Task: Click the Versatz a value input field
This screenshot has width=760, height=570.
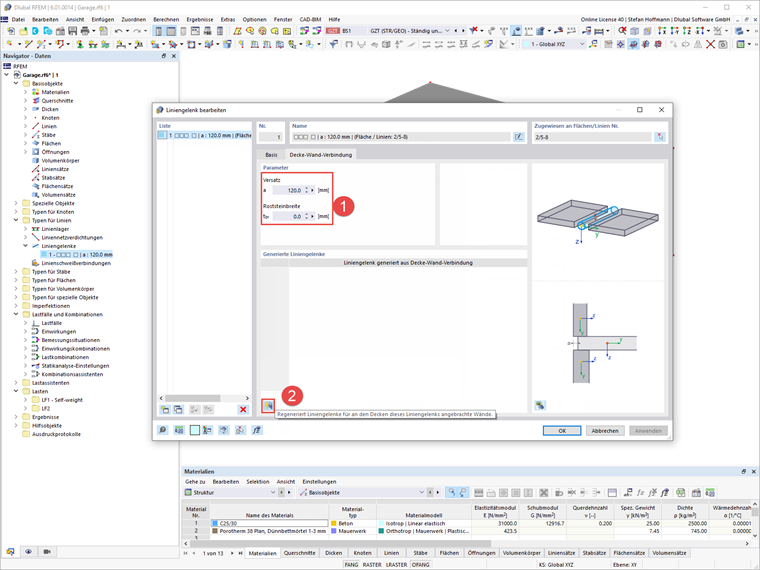Action: 288,190
